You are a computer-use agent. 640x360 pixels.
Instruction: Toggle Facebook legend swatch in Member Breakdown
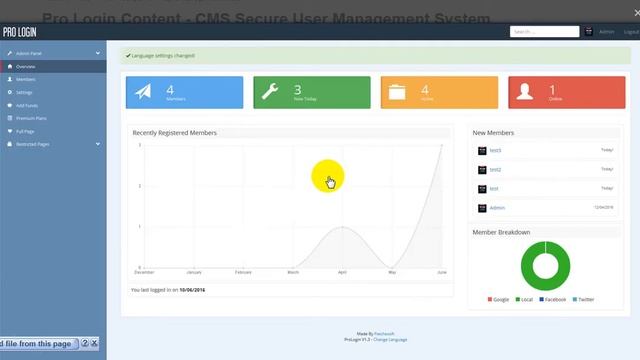click(x=542, y=300)
